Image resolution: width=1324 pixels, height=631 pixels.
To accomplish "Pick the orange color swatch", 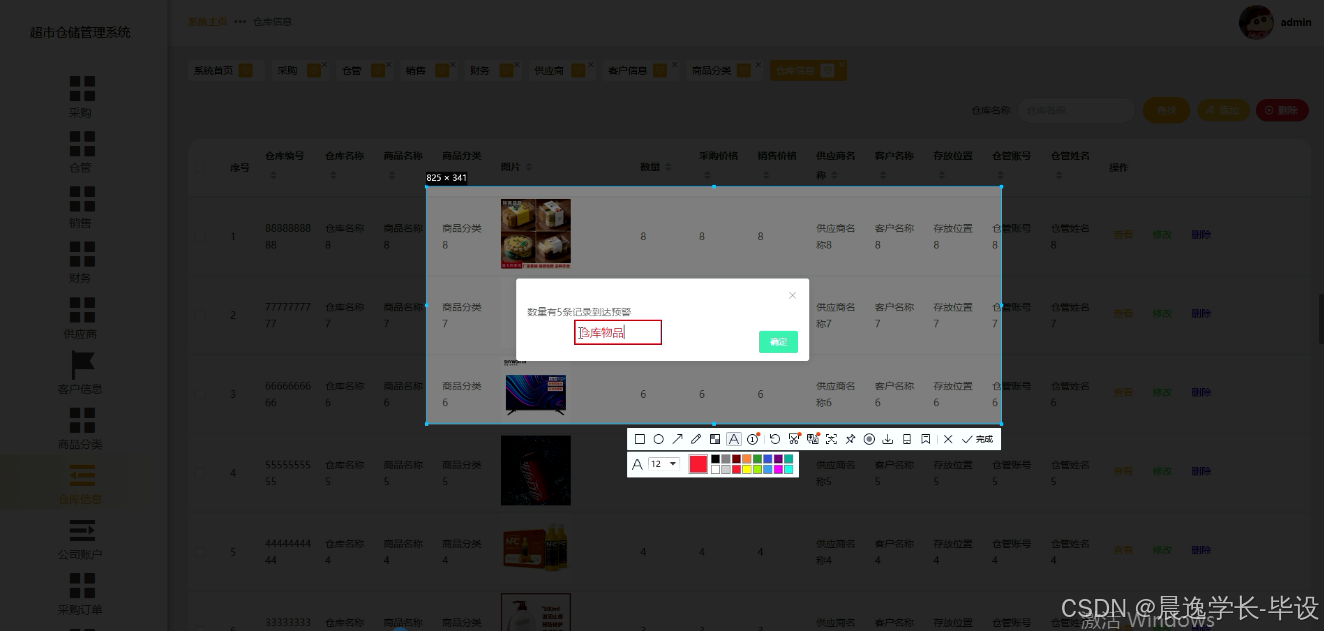I will click(x=747, y=459).
